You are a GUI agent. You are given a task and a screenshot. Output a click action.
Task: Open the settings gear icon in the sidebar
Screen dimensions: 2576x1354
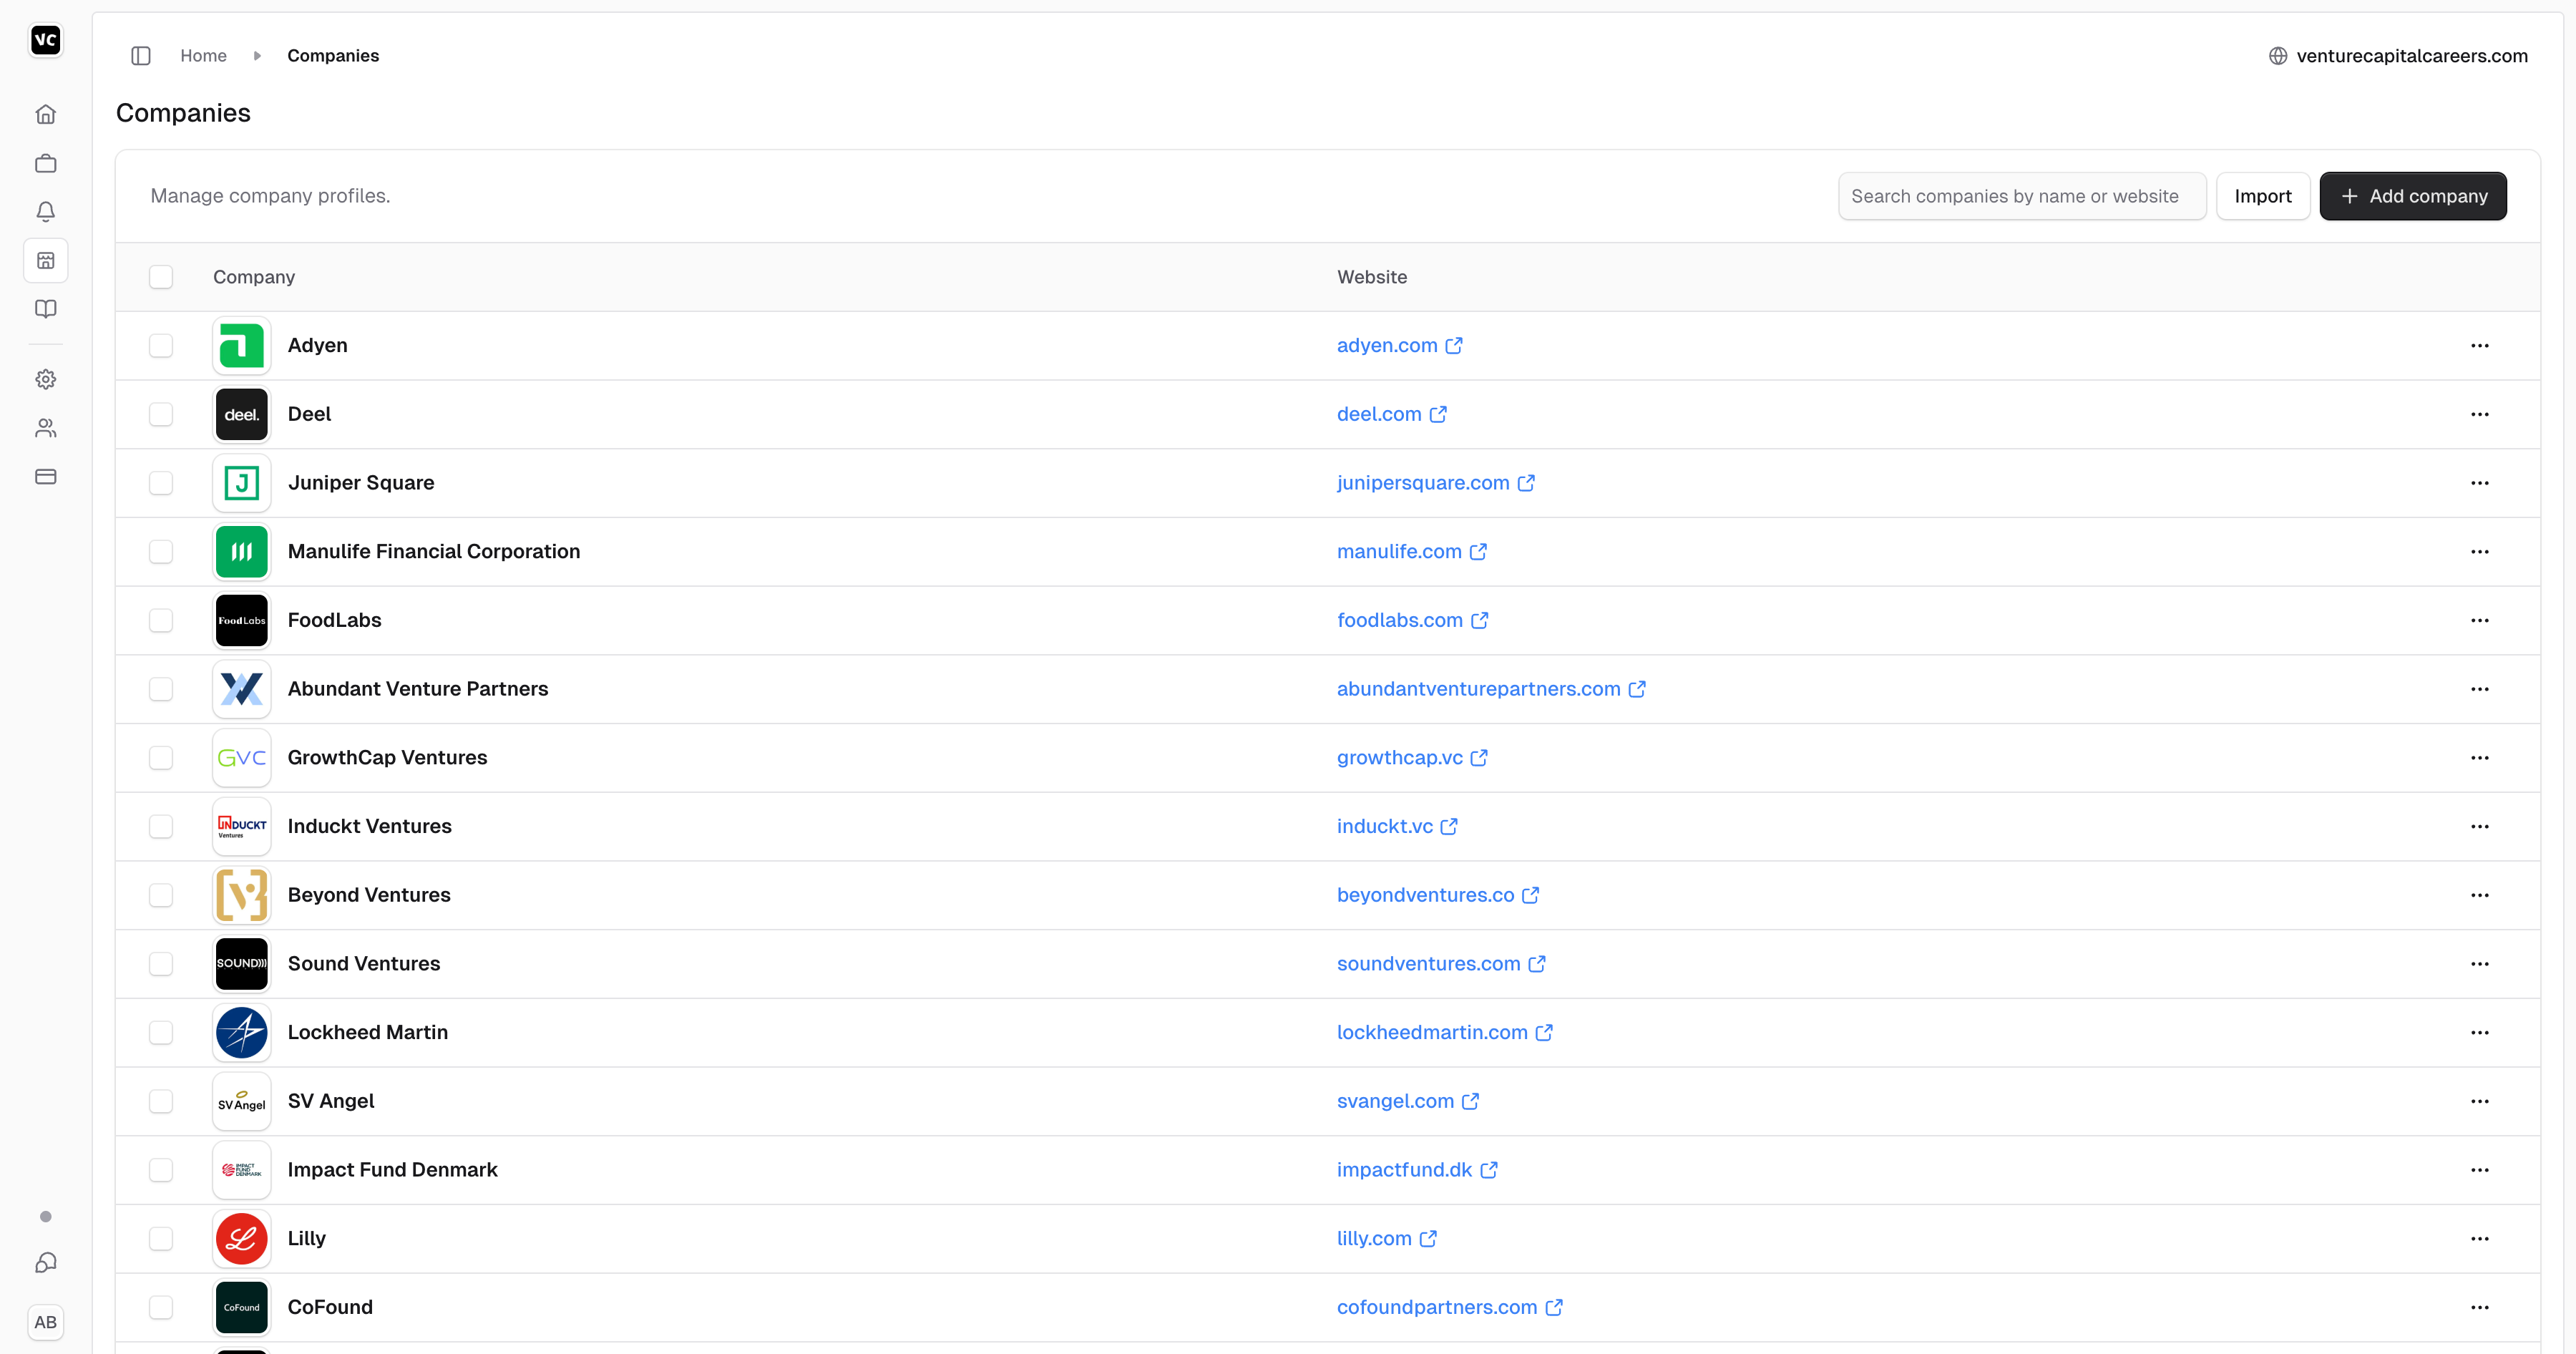pyautogui.click(x=45, y=379)
